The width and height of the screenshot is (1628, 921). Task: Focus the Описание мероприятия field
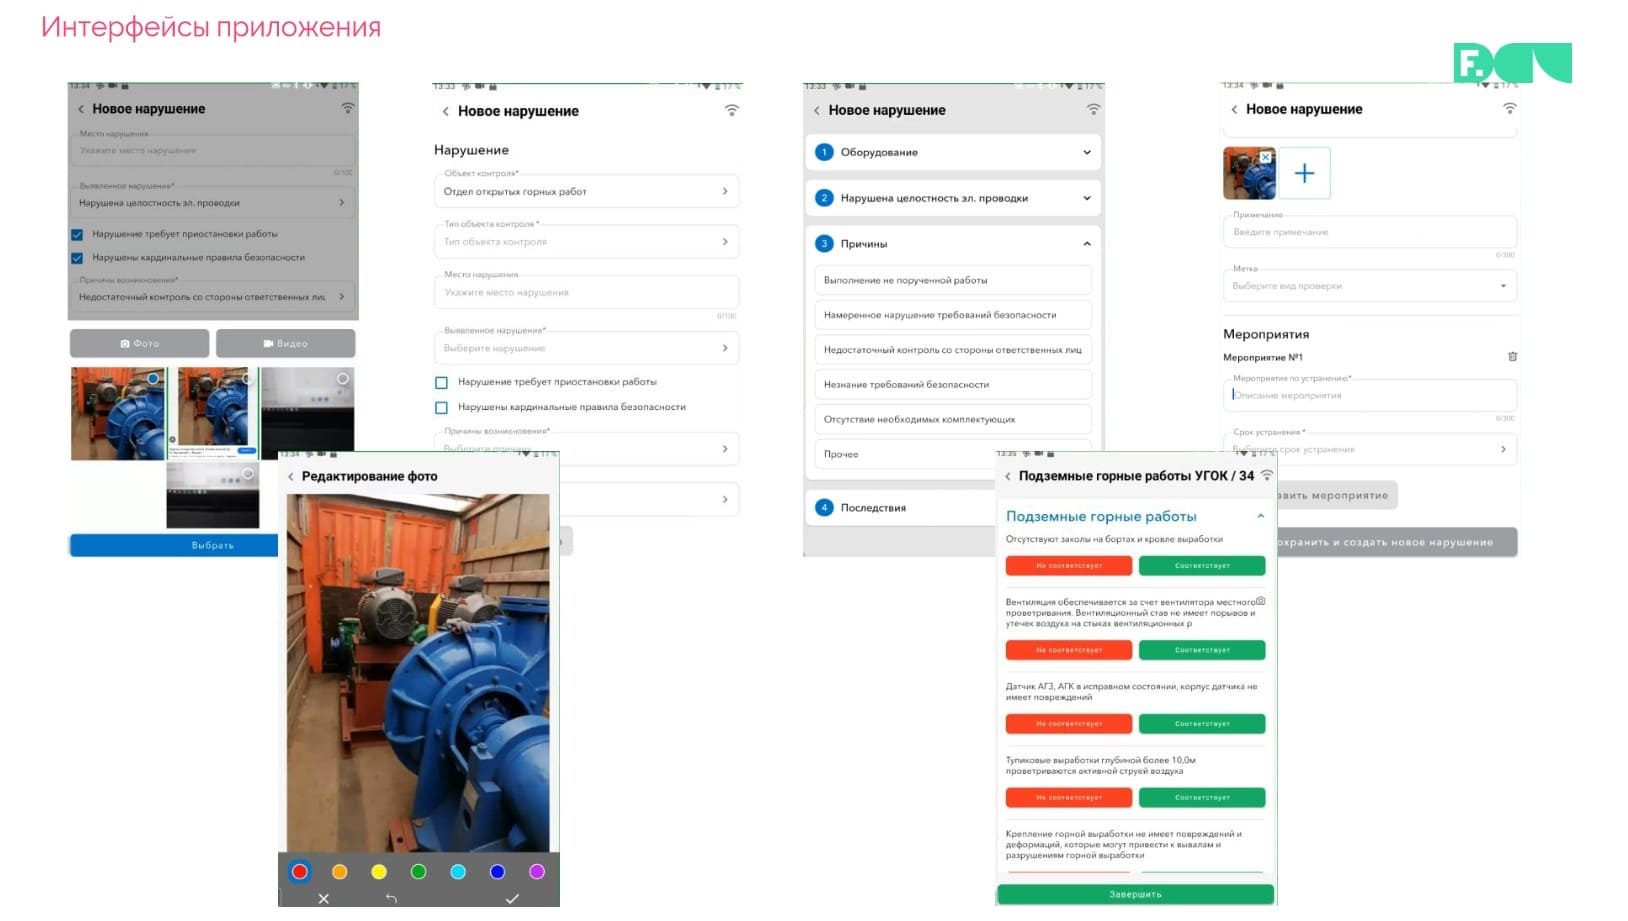pyautogui.click(x=1370, y=395)
